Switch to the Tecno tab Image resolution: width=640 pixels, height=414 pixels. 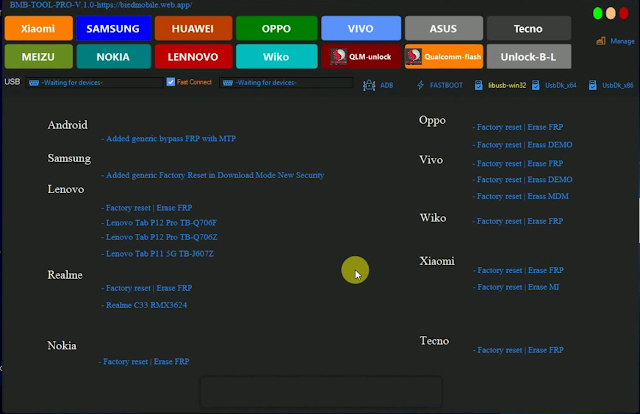[529, 28]
